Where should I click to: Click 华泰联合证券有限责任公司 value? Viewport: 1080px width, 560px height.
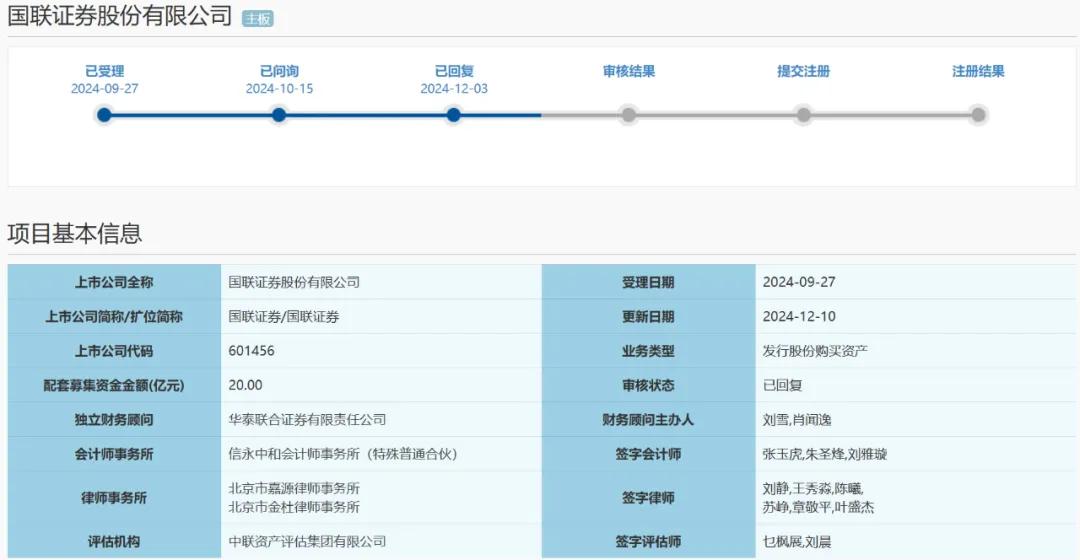(x=307, y=420)
